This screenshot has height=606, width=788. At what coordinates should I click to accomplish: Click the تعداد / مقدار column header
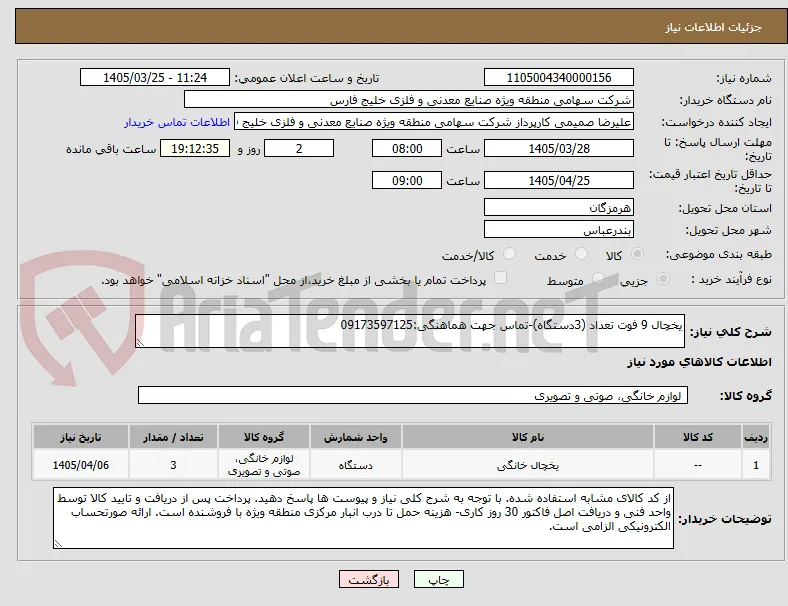tap(173, 437)
